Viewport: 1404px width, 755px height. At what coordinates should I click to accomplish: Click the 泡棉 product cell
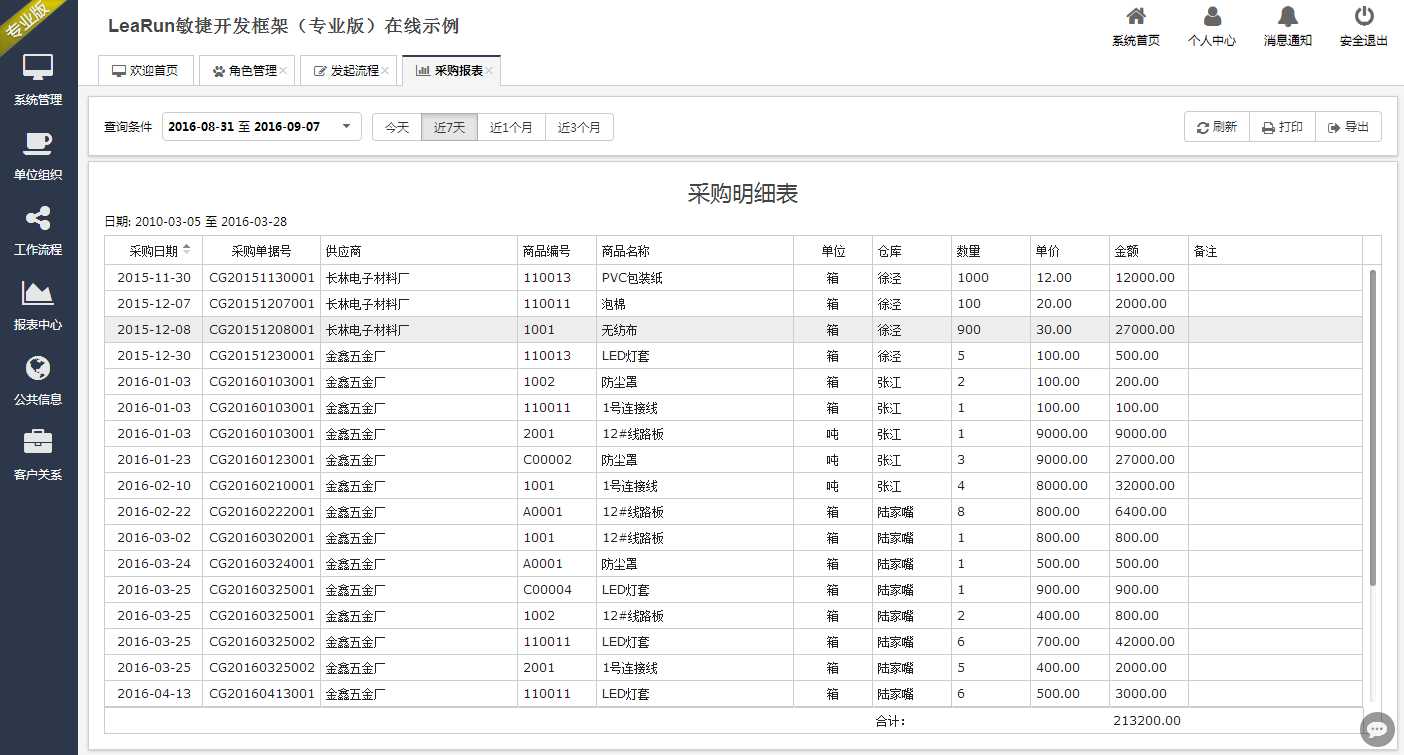pyautogui.click(x=695, y=304)
